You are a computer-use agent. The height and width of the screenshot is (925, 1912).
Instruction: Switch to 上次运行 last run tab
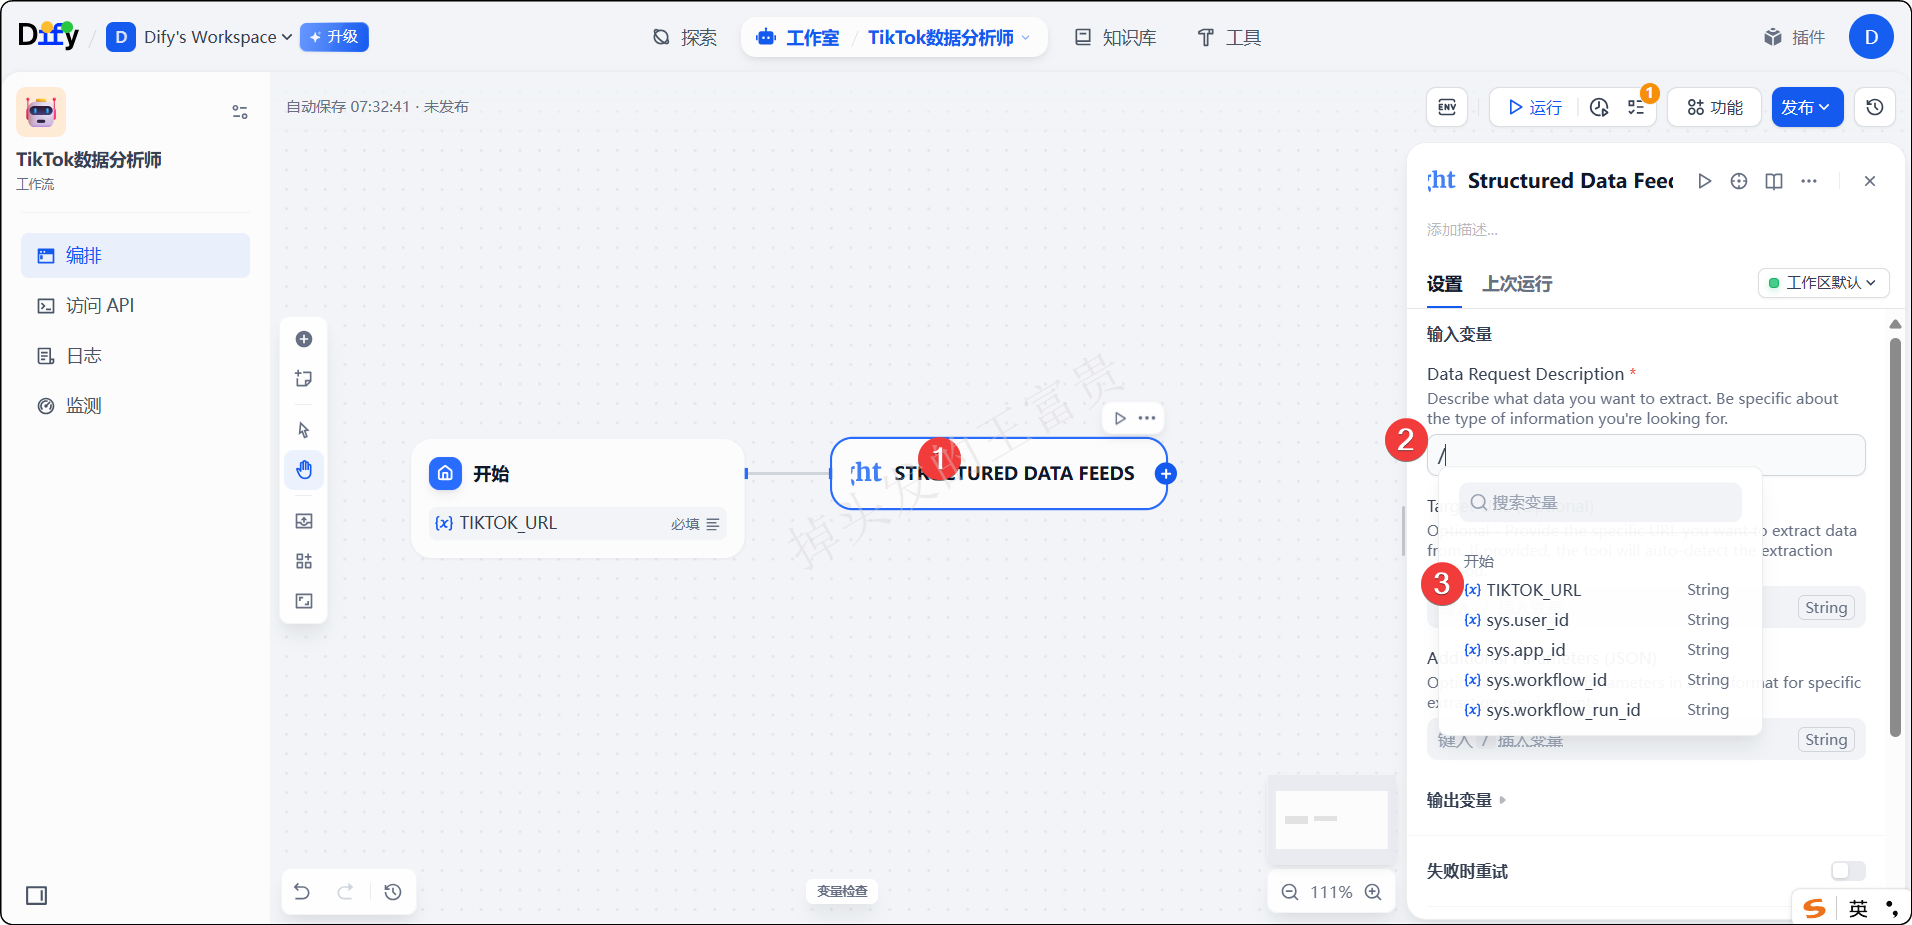pyautogui.click(x=1517, y=284)
